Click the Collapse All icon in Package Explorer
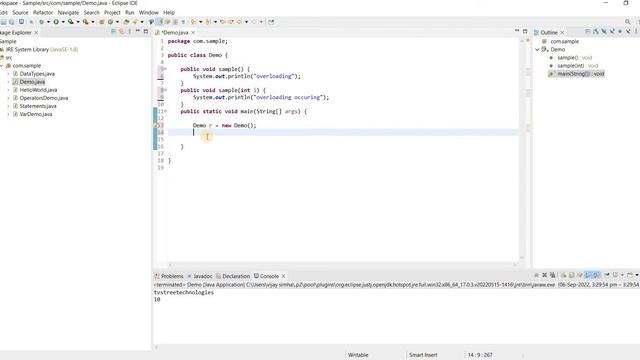 113,31
